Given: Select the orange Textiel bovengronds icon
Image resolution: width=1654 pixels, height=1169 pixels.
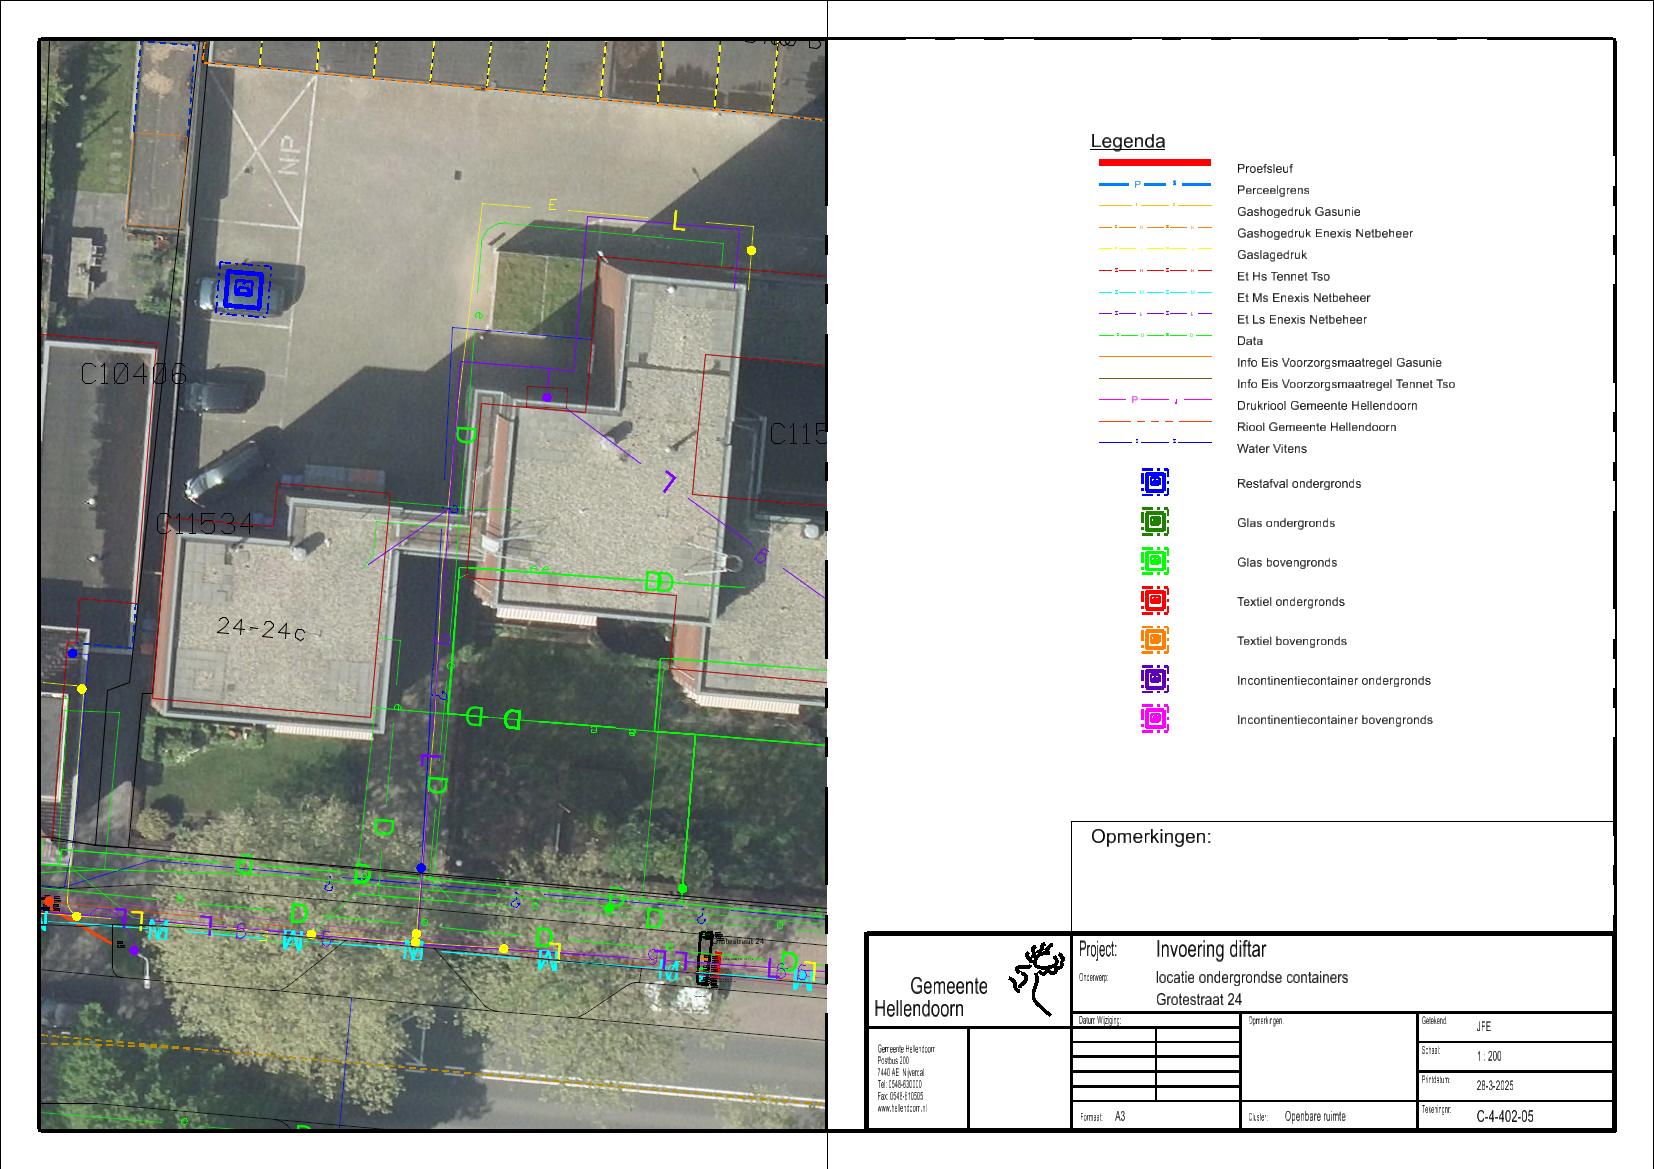Looking at the screenshot, I should point(1154,640).
